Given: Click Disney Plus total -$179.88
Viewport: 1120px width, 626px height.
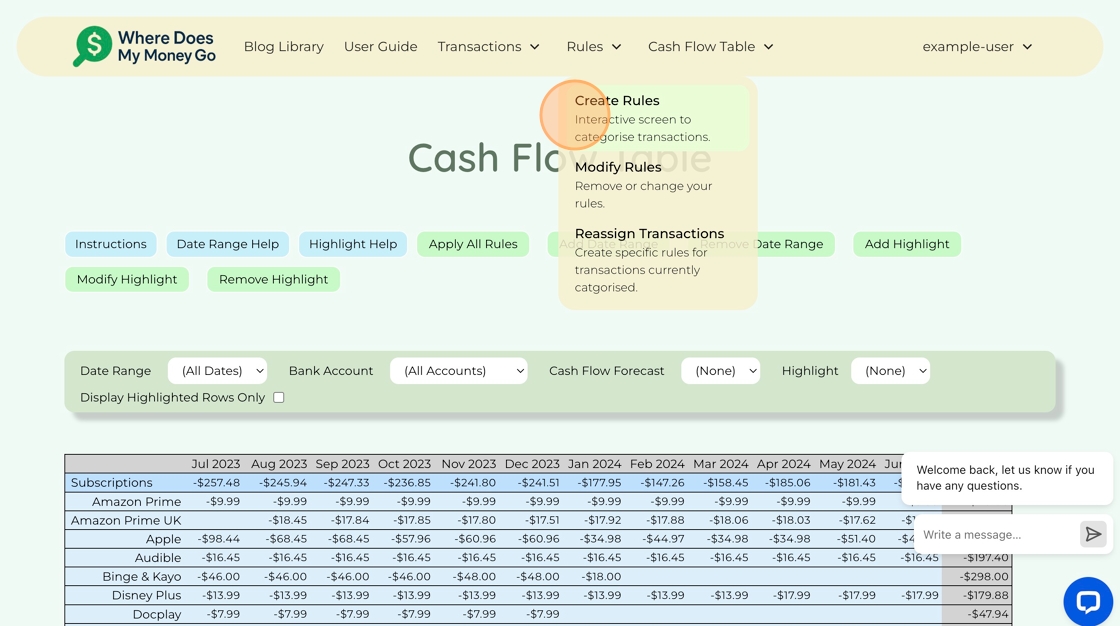Looking at the screenshot, I should click(984, 595).
